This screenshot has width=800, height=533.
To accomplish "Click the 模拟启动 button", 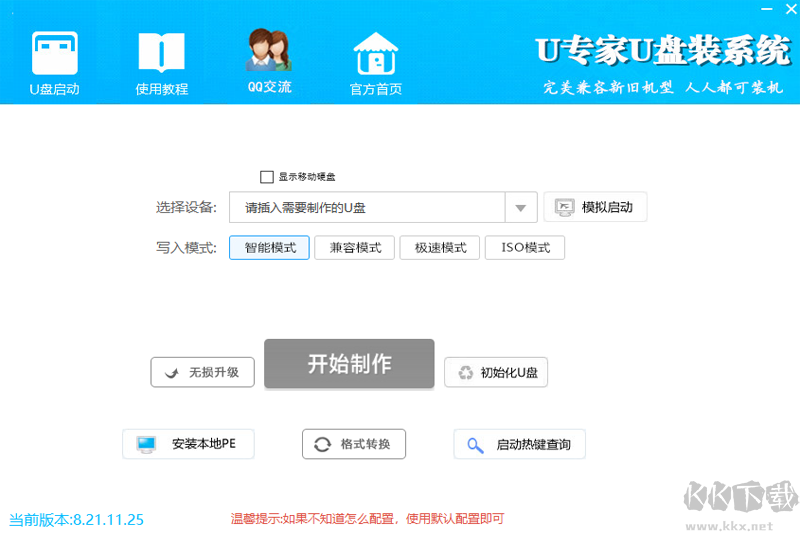I will [595, 207].
